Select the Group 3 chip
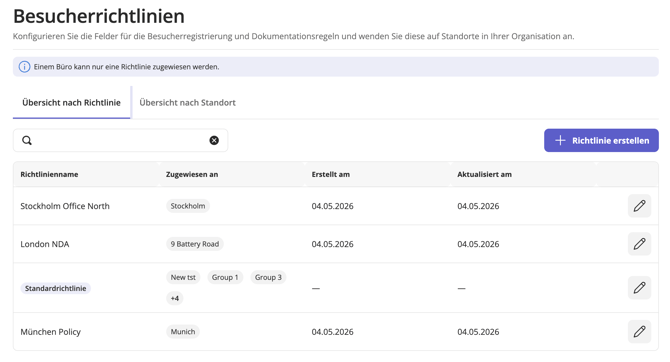670x362 pixels. [x=268, y=277]
